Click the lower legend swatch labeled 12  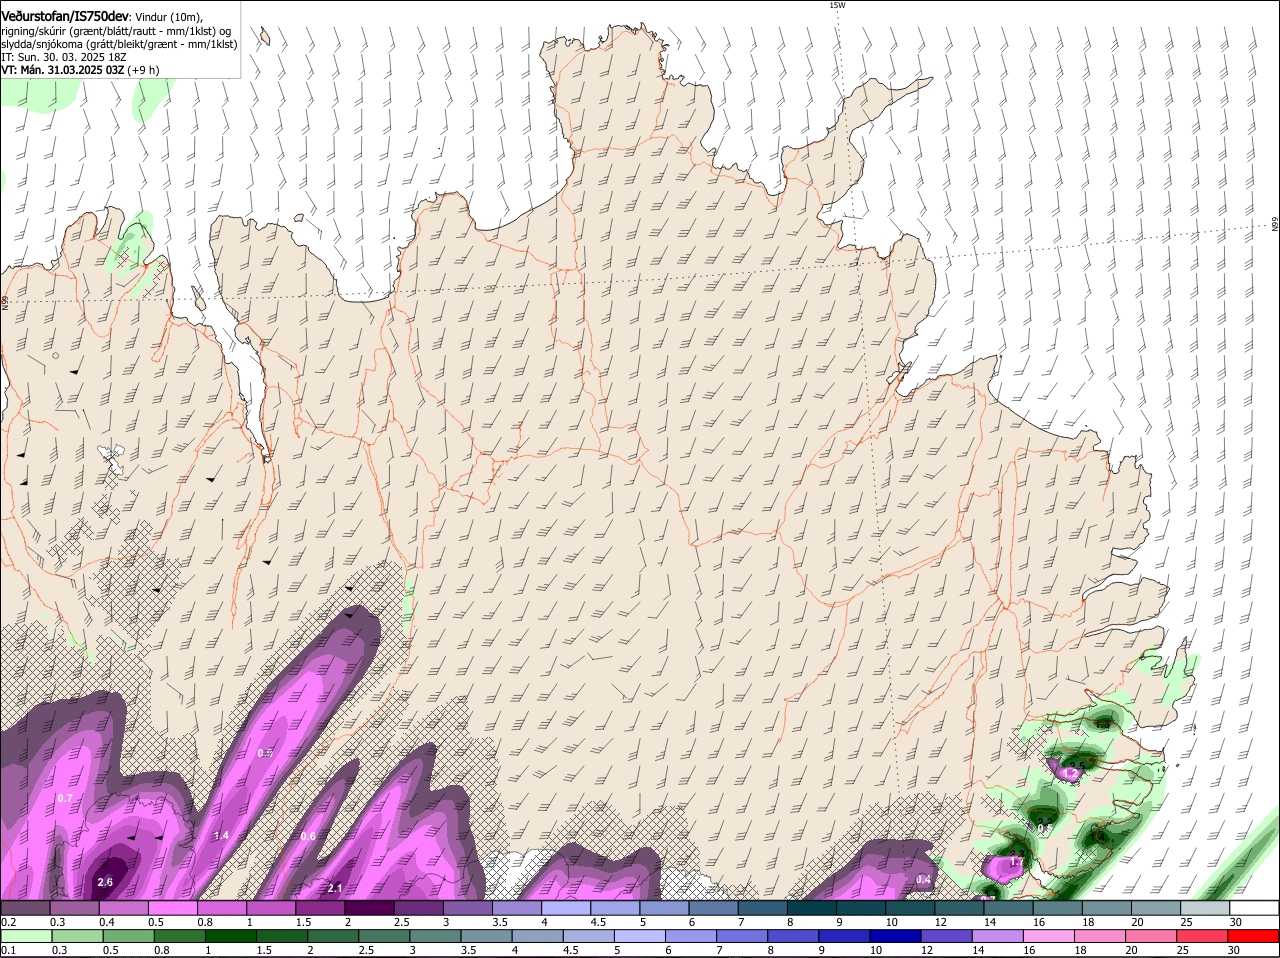point(949,936)
